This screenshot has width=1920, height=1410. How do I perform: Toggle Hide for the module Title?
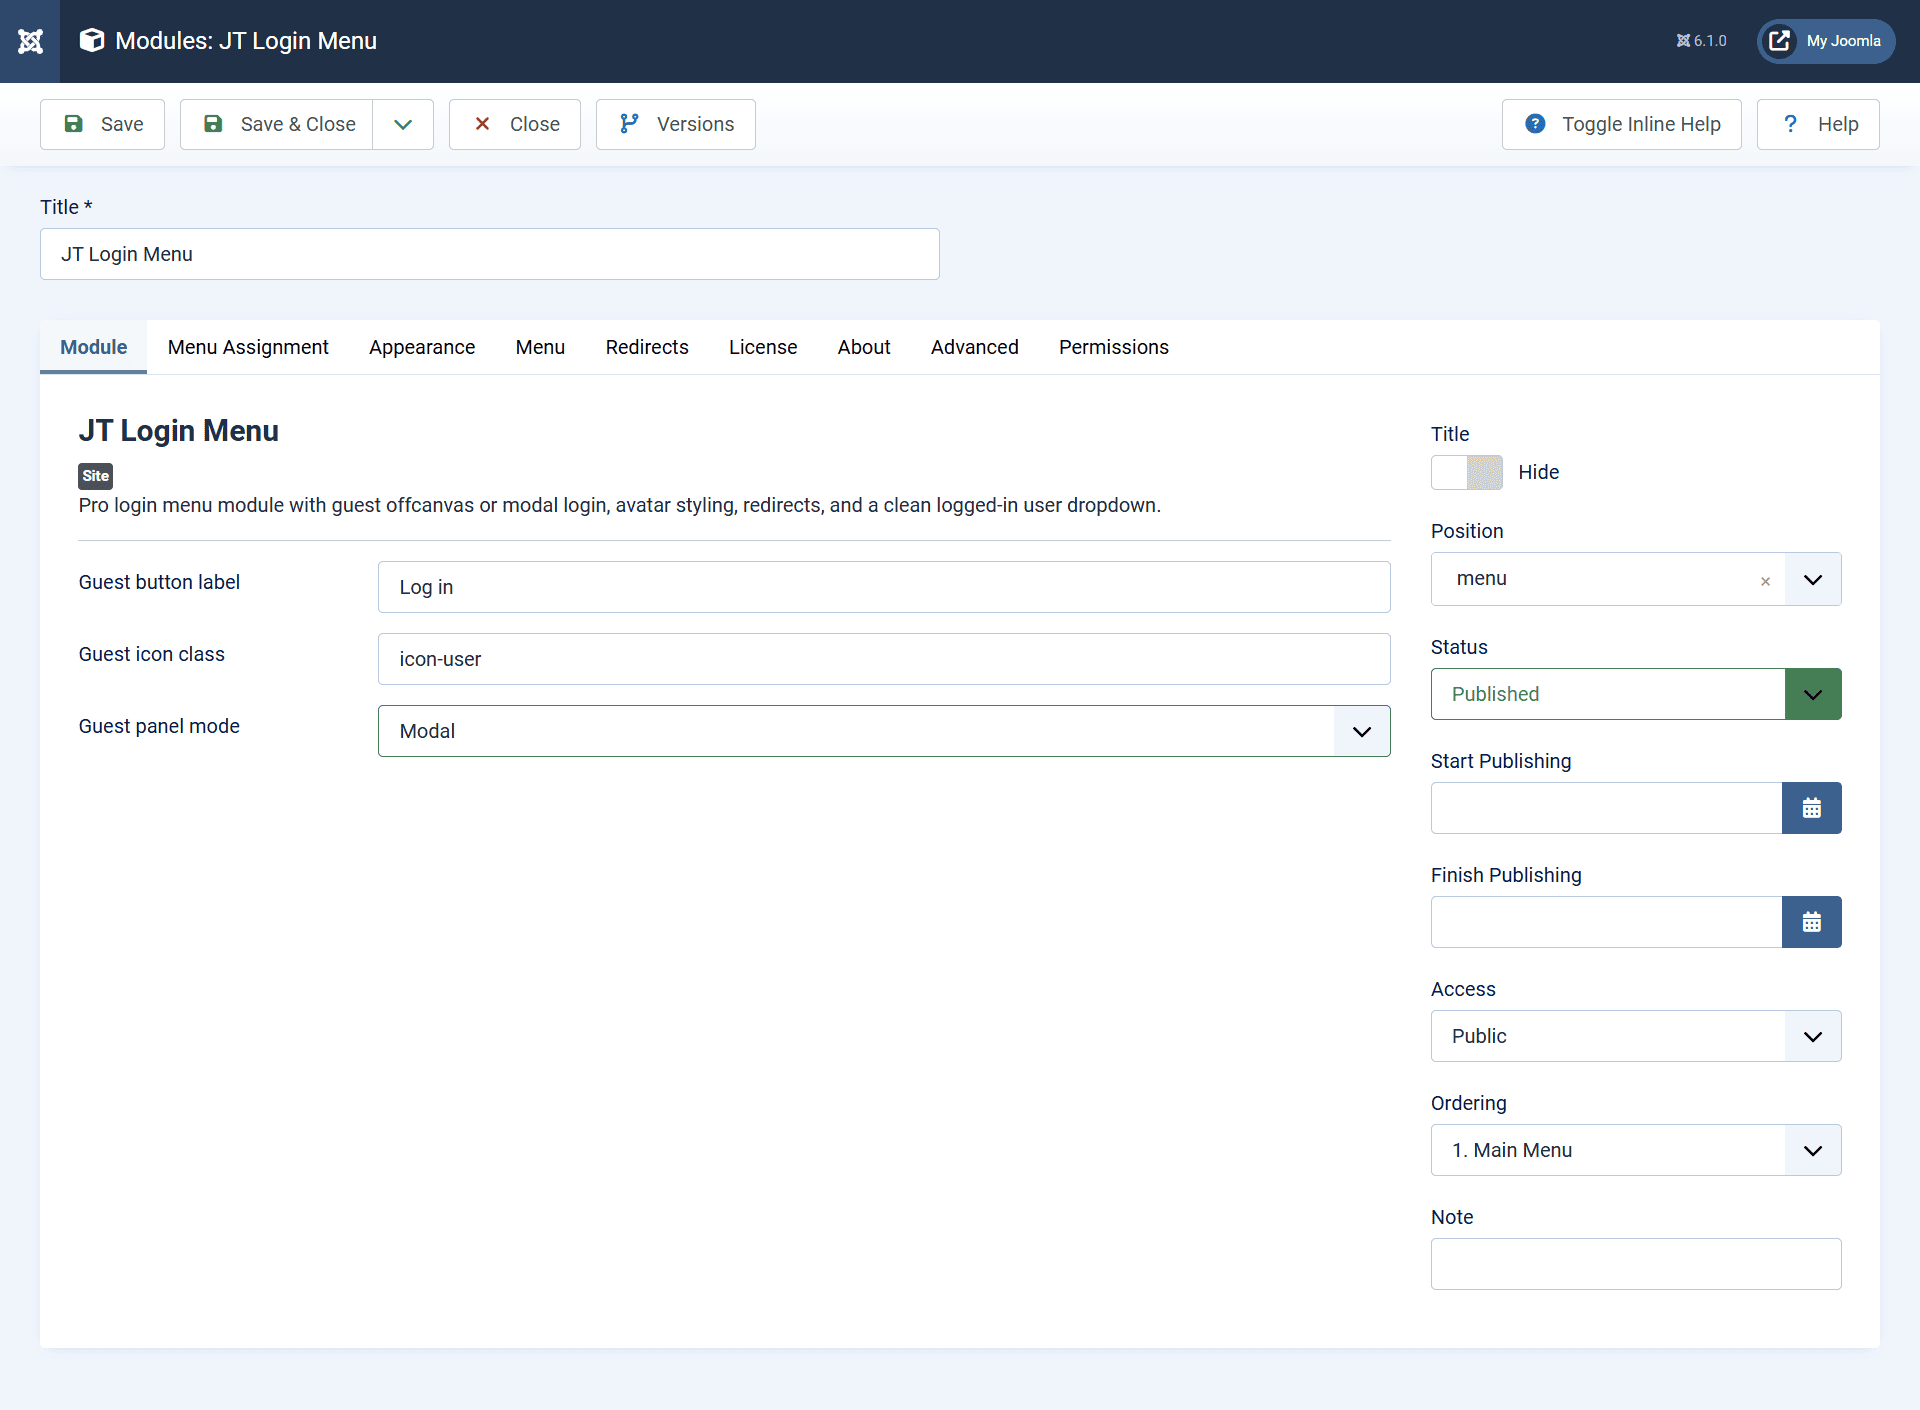point(1466,472)
